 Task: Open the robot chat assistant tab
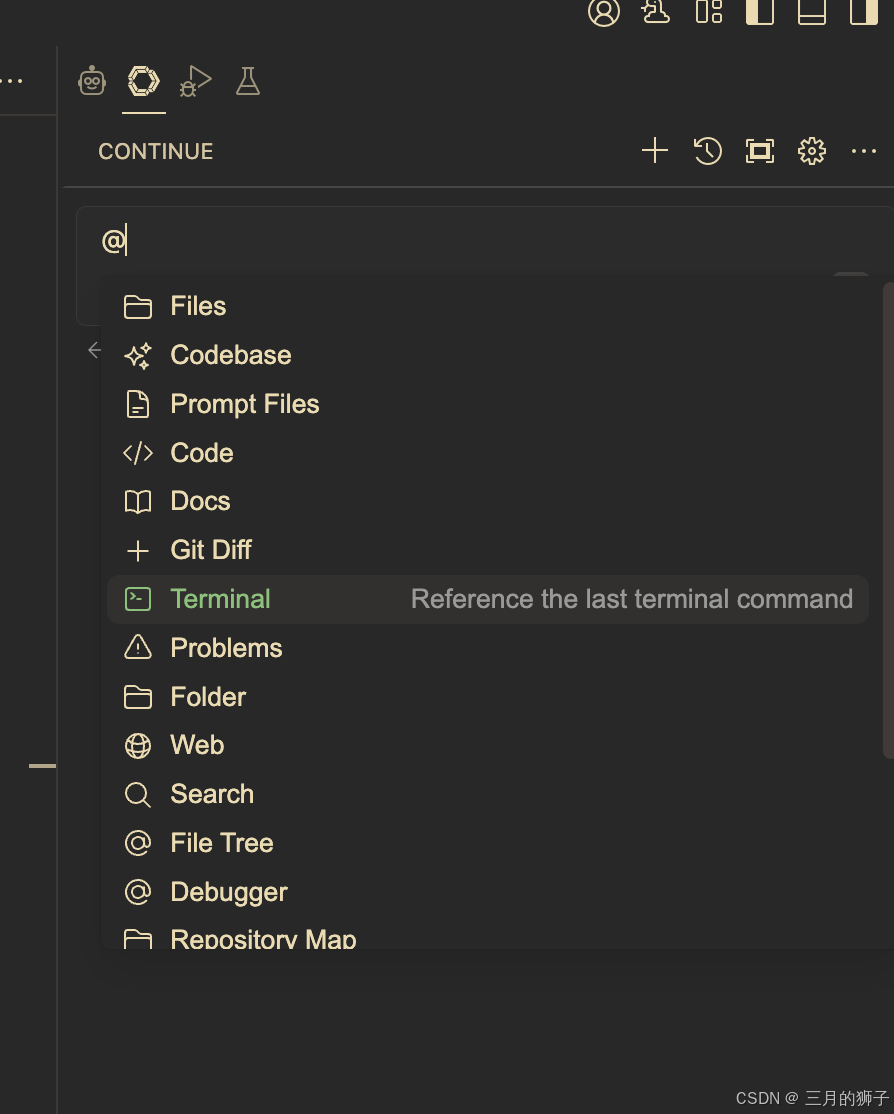tap(92, 81)
